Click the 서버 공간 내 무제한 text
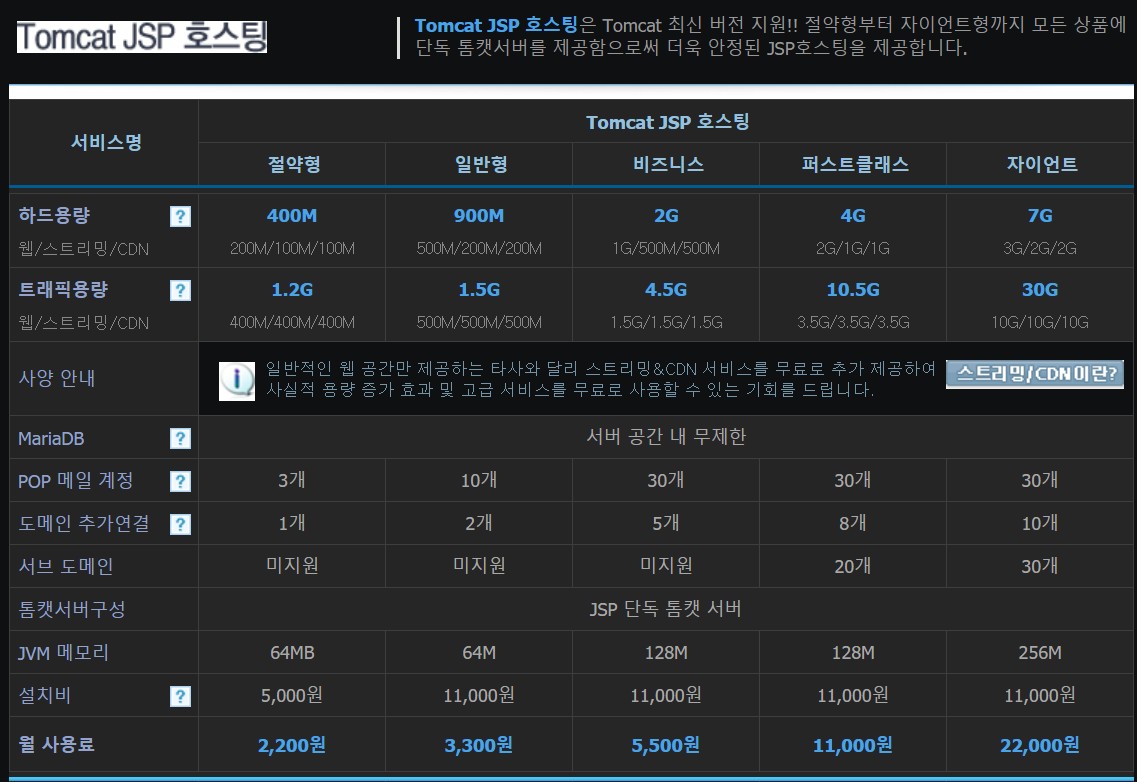The image size is (1137, 782). coord(666,436)
